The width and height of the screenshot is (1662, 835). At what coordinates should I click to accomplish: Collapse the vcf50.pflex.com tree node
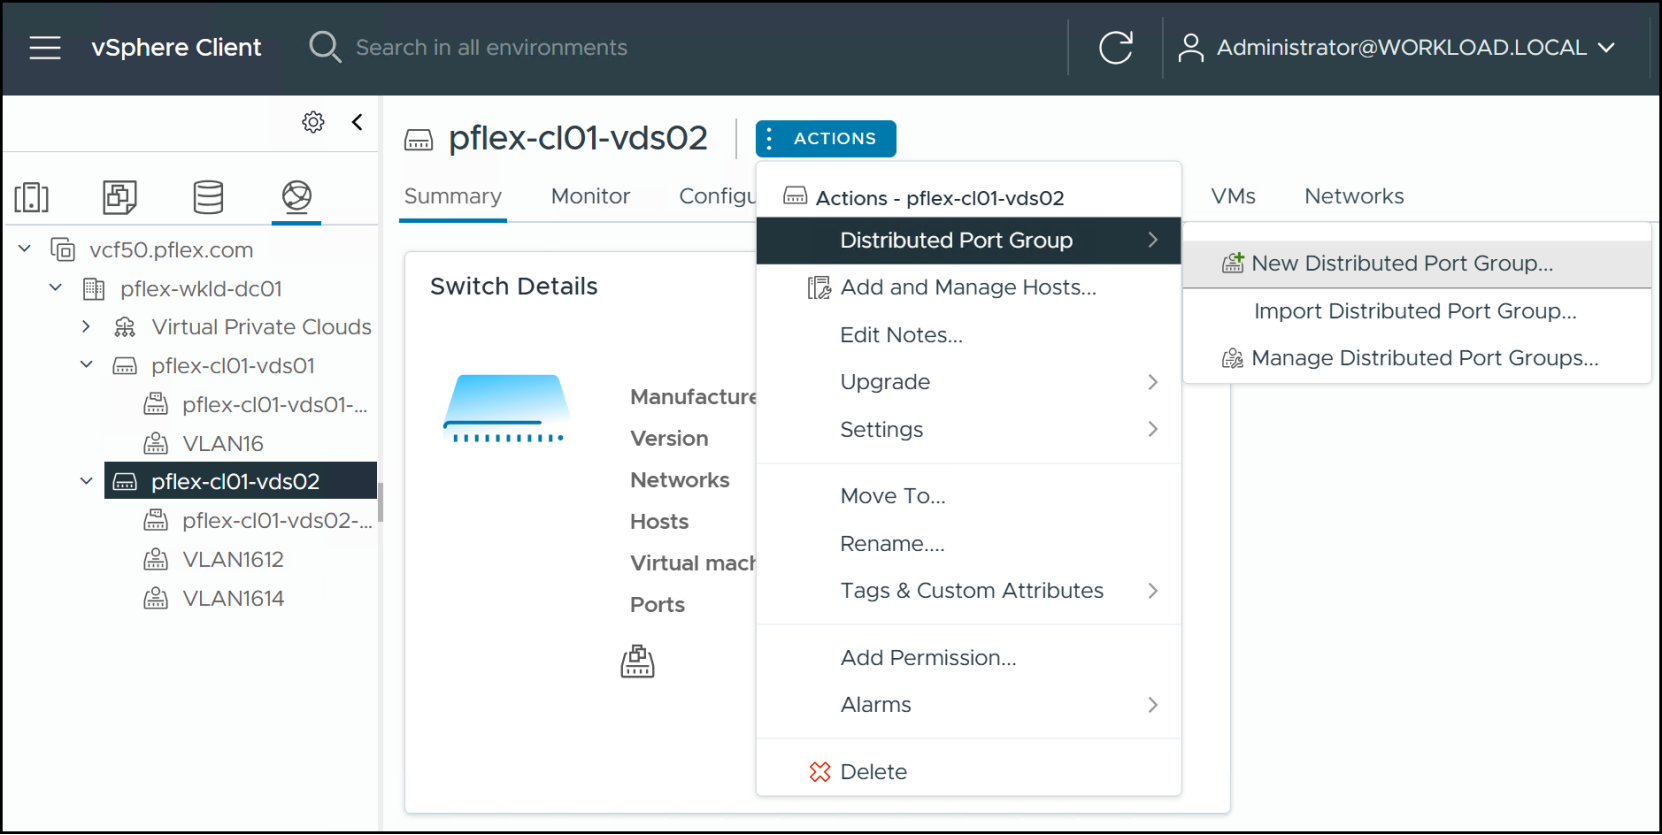[25, 249]
